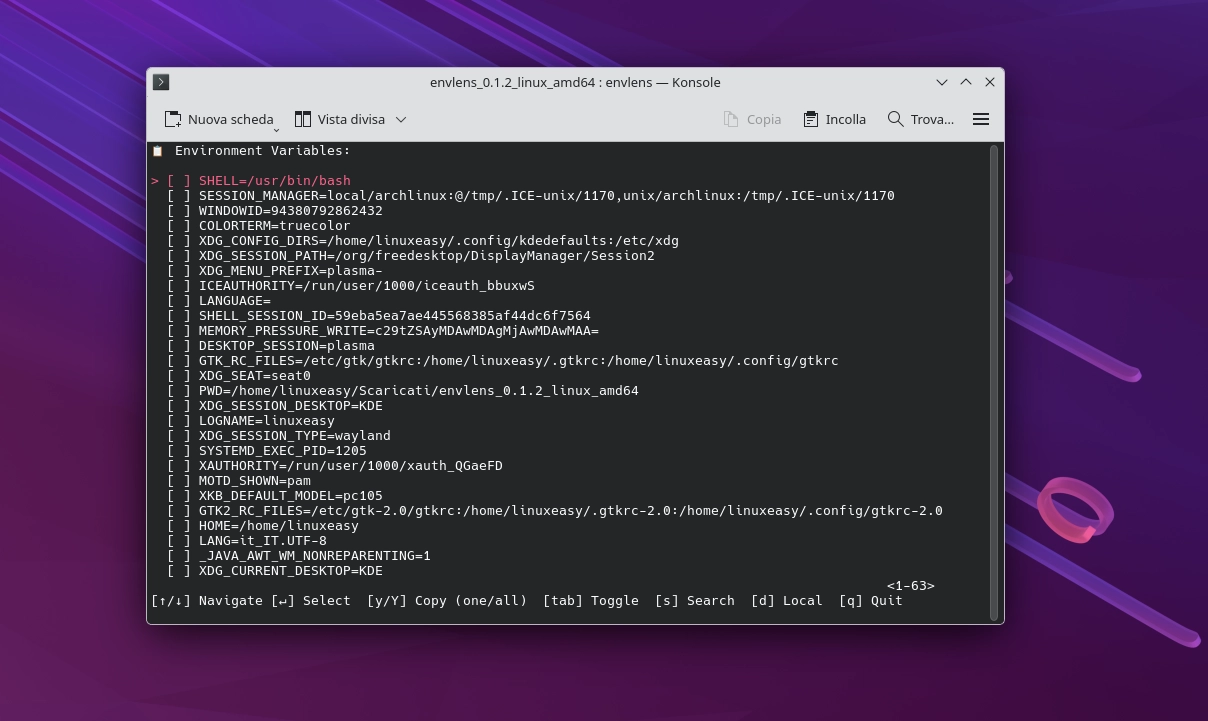Click the document icon beside Environment Variables header
The height and width of the screenshot is (721, 1208).
click(x=156, y=150)
